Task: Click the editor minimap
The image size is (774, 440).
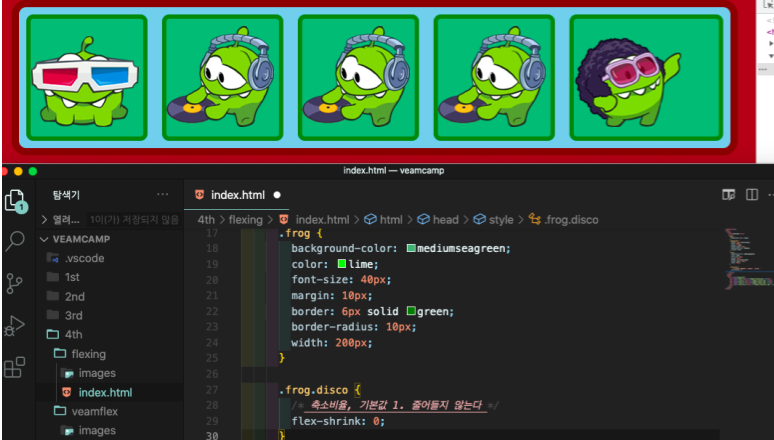Action: (x=749, y=259)
